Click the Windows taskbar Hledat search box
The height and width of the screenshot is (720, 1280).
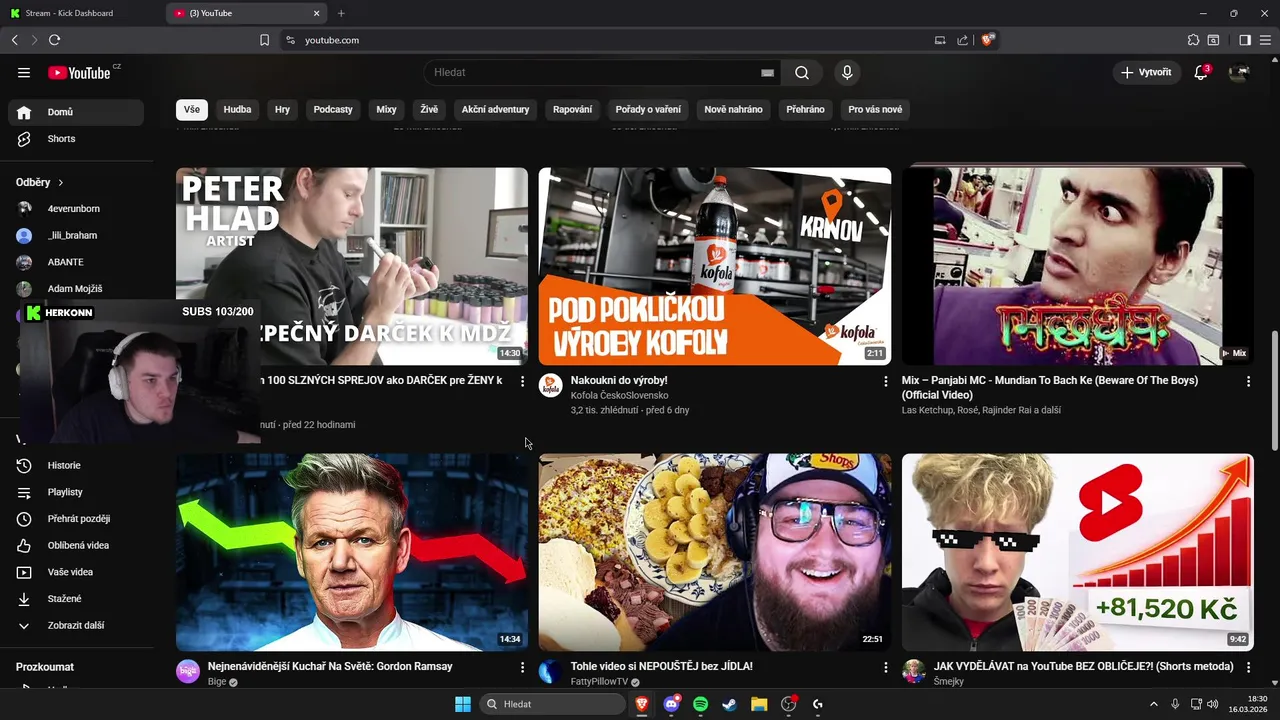point(553,704)
